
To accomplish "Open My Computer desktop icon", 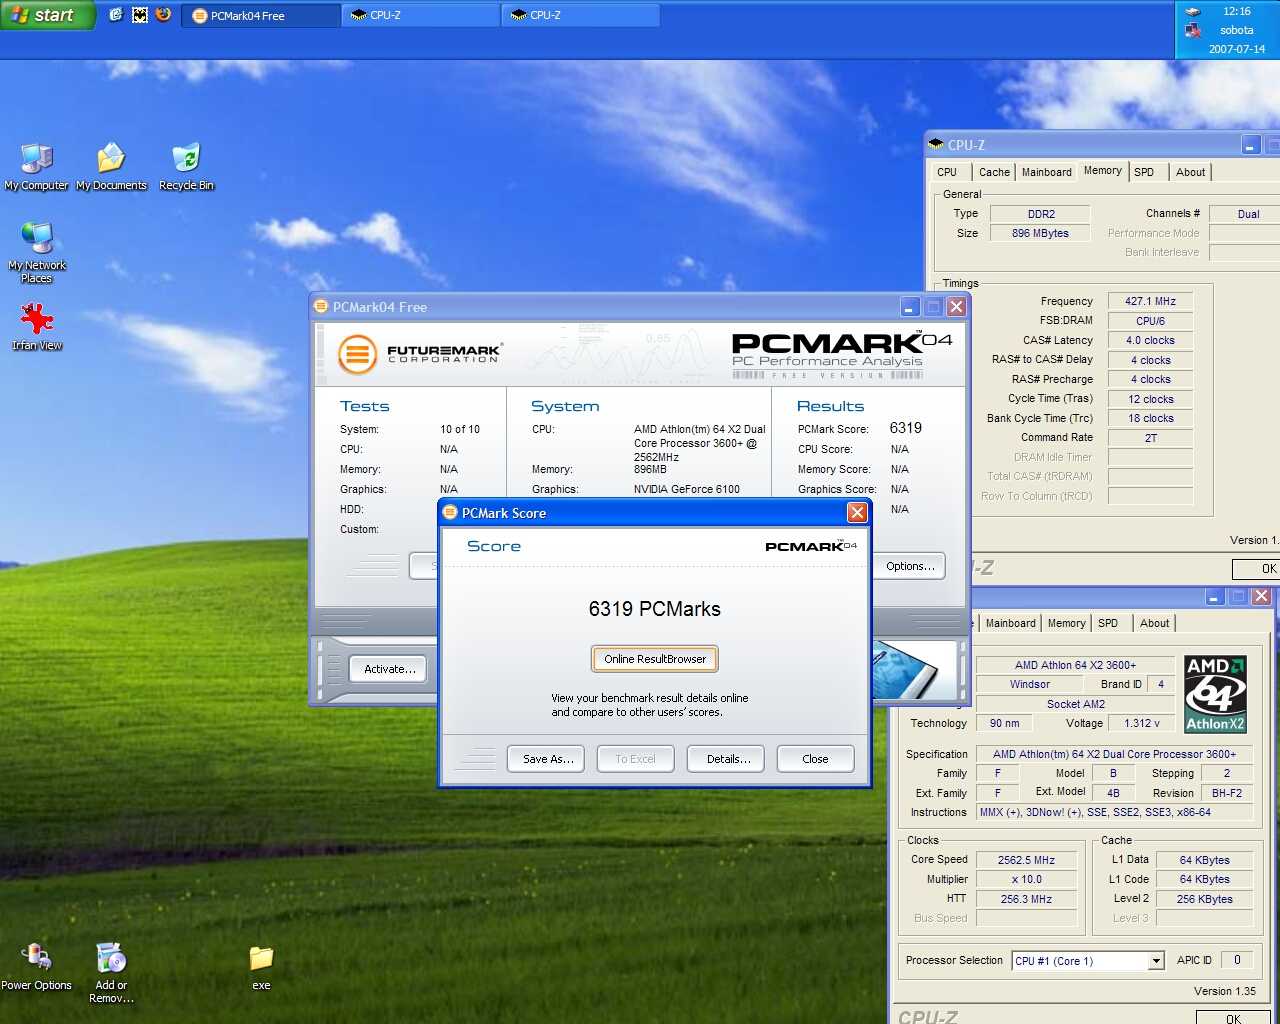I will pyautogui.click(x=37, y=167).
